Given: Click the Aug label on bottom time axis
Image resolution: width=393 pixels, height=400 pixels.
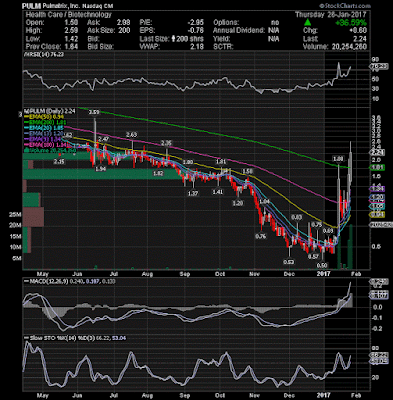Looking at the screenshot, I should tap(147, 394).
